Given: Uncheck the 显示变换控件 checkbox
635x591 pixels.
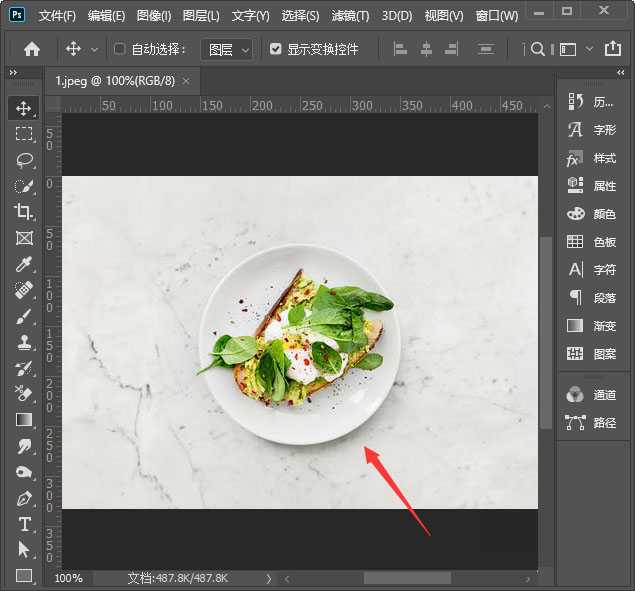Looking at the screenshot, I should pyautogui.click(x=276, y=49).
